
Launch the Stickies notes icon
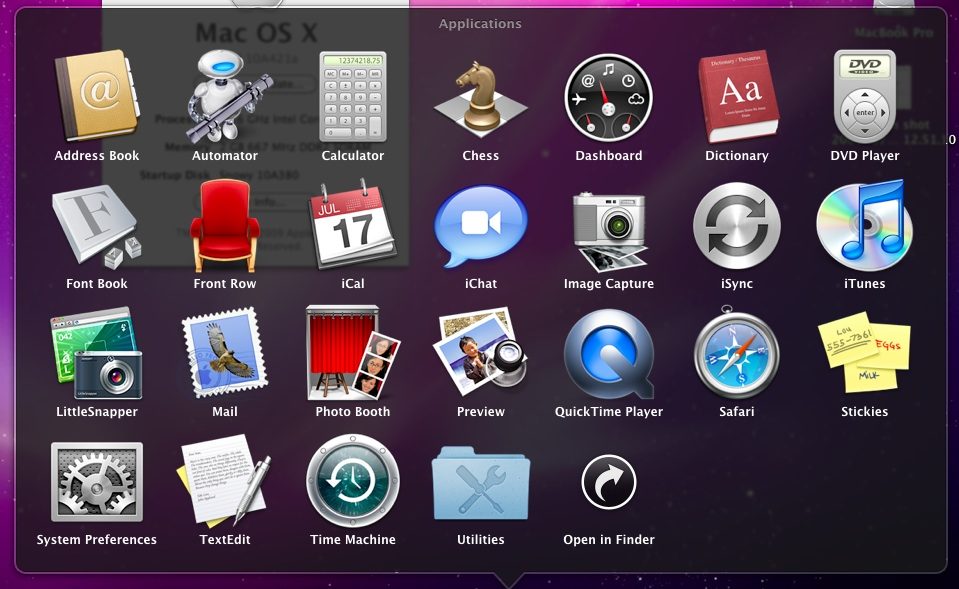864,352
